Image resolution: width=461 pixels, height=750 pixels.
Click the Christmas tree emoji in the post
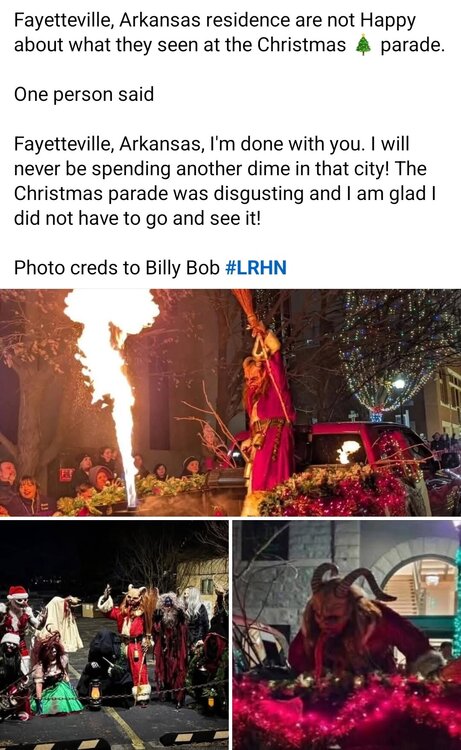363,45
